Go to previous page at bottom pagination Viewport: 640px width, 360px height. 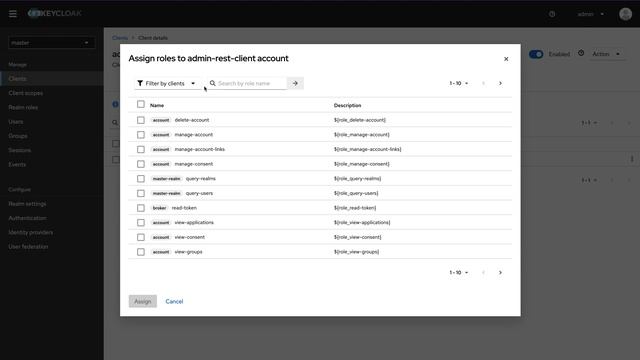click(x=483, y=272)
